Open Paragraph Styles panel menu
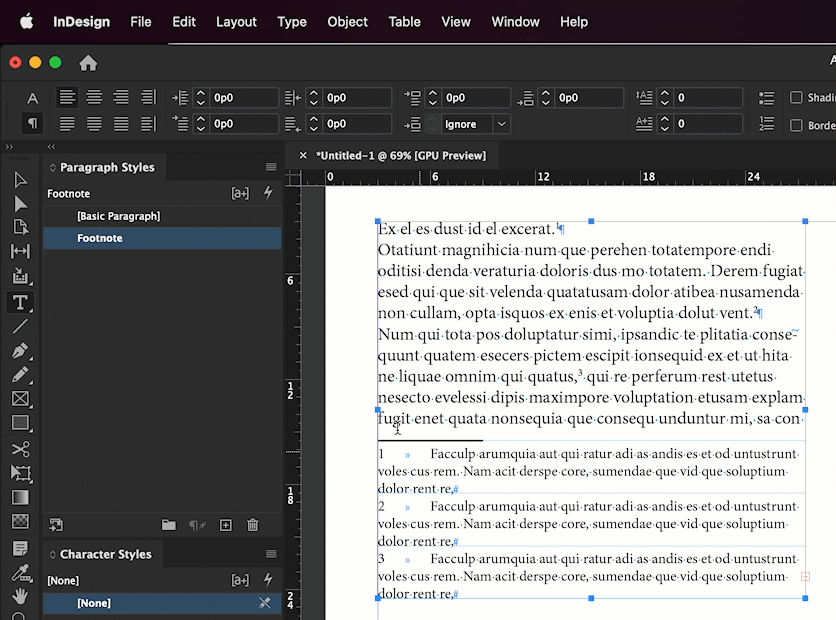This screenshot has width=836, height=620. [271, 167]
